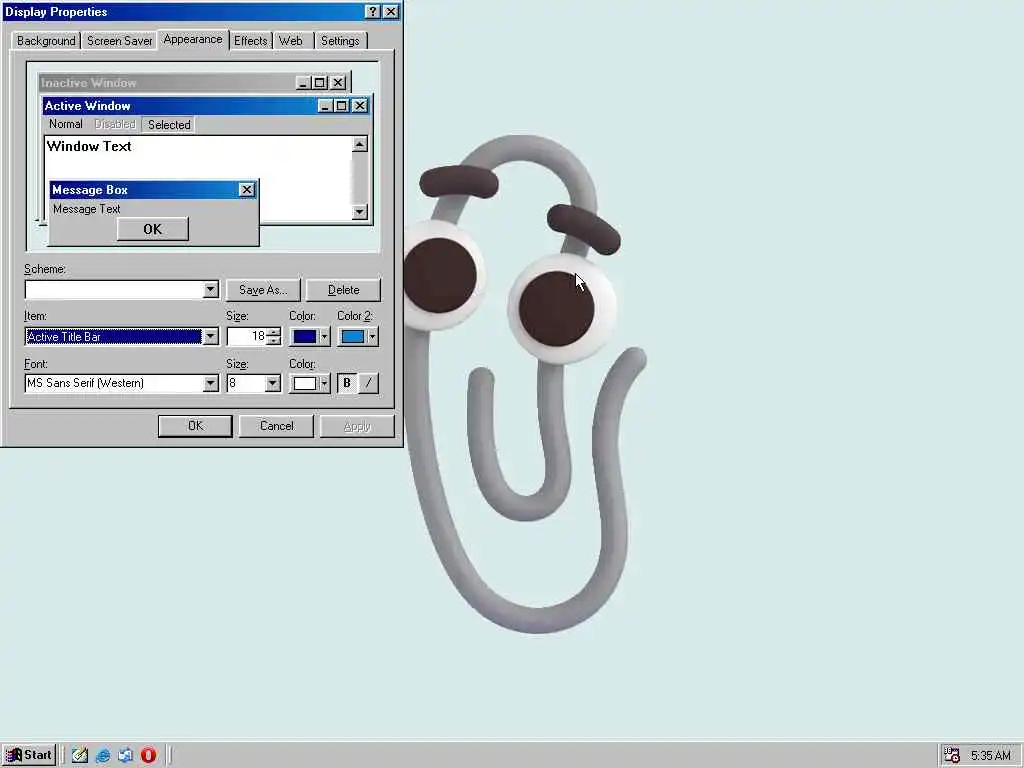
Task: Open Internet Explorer from quick launch
Action: click(x=103, y=756)
